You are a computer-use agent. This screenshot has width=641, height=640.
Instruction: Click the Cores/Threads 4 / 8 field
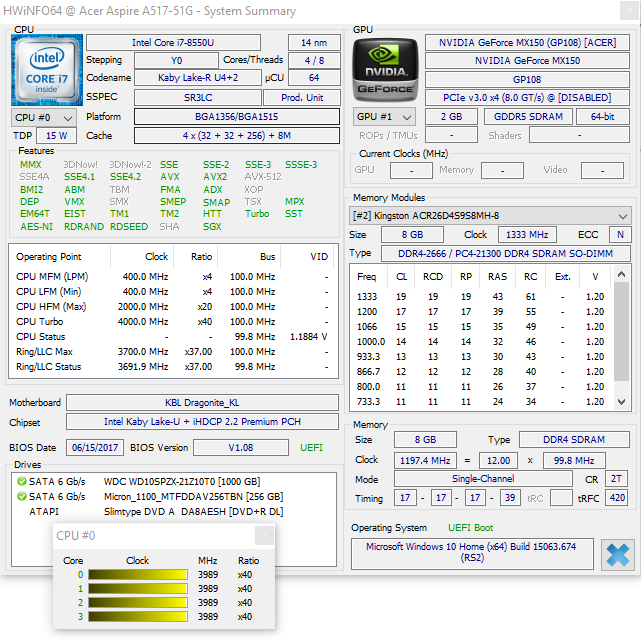coord(314,60)
